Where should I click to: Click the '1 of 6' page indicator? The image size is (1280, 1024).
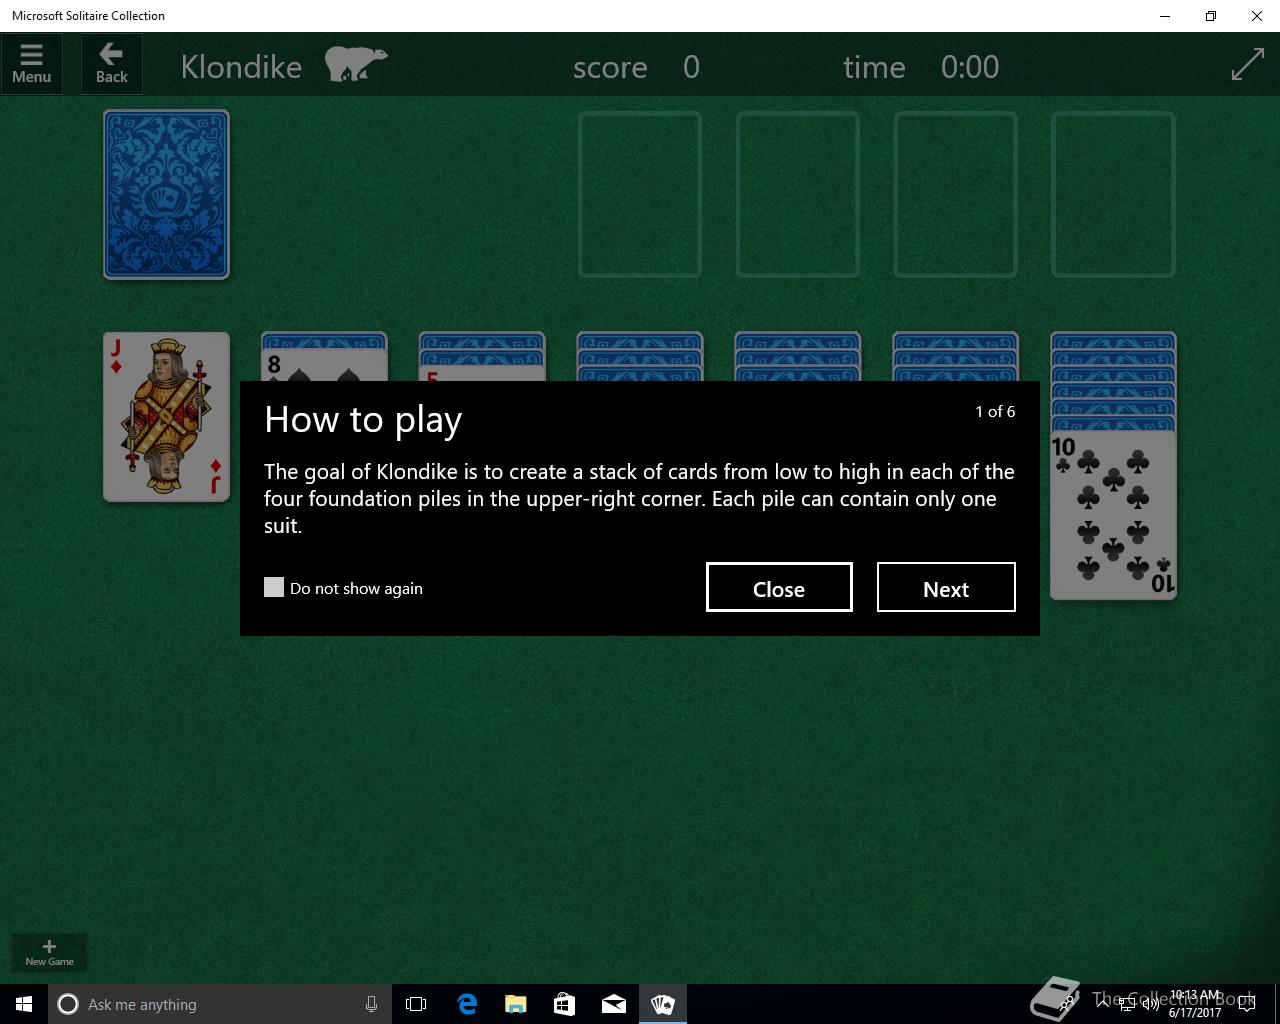pyautogui.click(x=995, y=411)
